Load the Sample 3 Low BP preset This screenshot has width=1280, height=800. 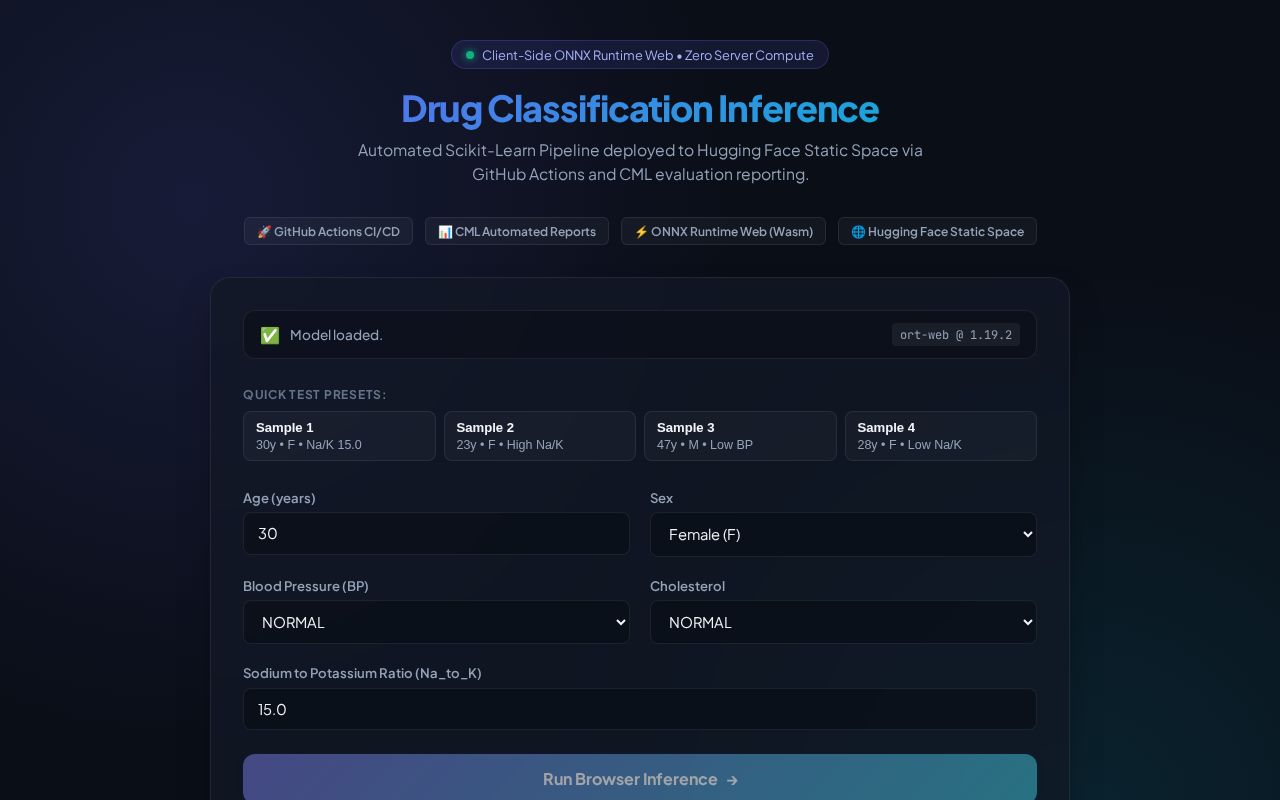[x=740, y=436]
